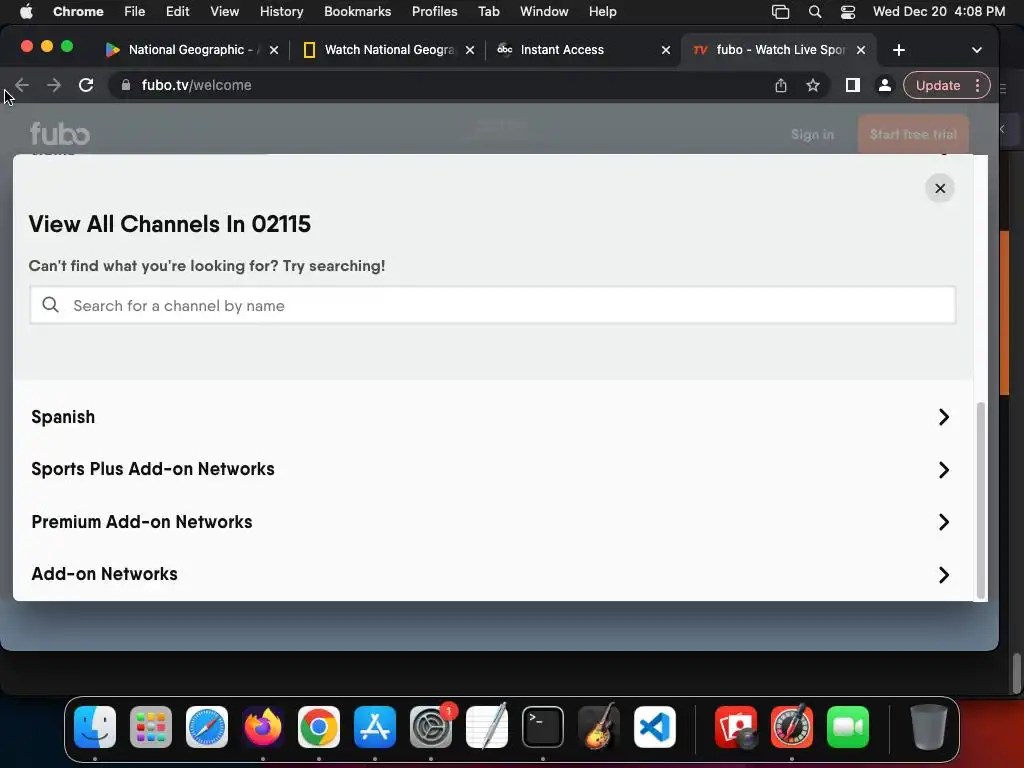Open the Apple menu

click(x=26, y=11)
